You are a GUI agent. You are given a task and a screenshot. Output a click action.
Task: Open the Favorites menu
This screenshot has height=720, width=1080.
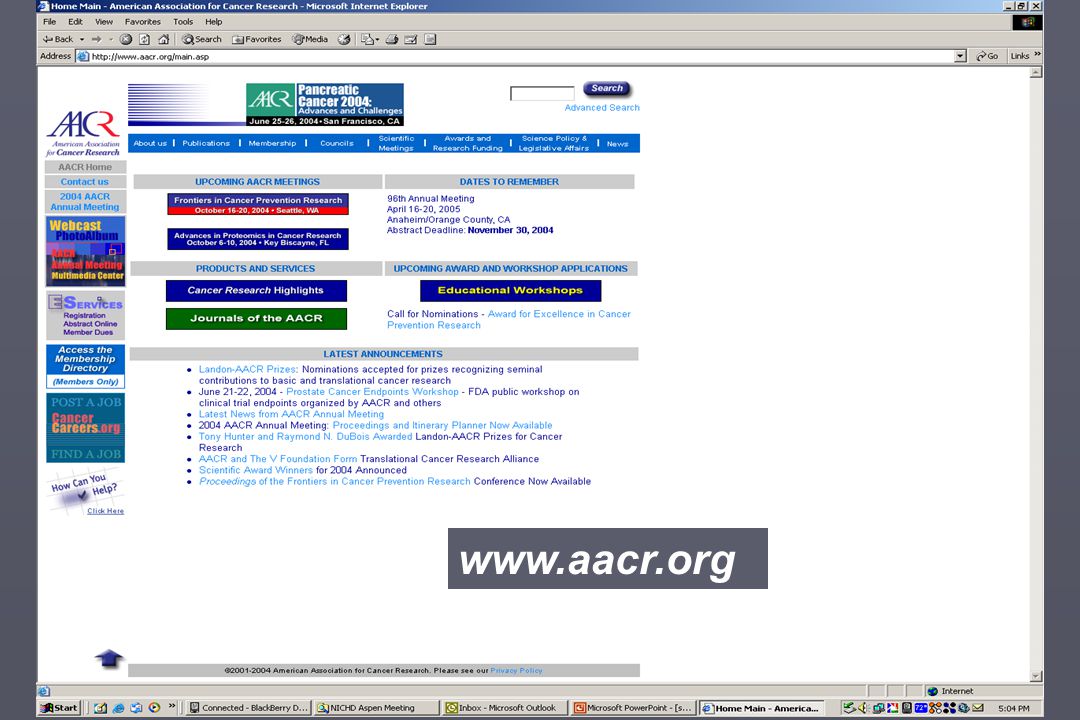coord(143,21)
